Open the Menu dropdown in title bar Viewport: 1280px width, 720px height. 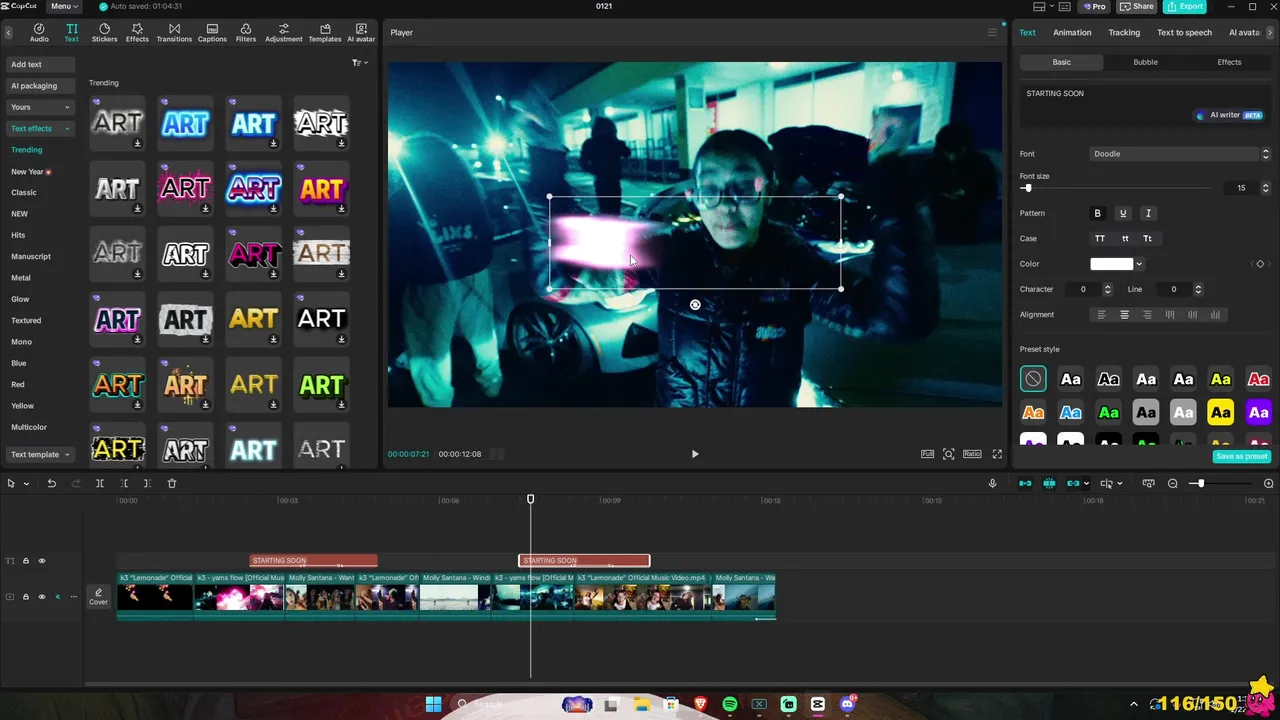(65, 6)
